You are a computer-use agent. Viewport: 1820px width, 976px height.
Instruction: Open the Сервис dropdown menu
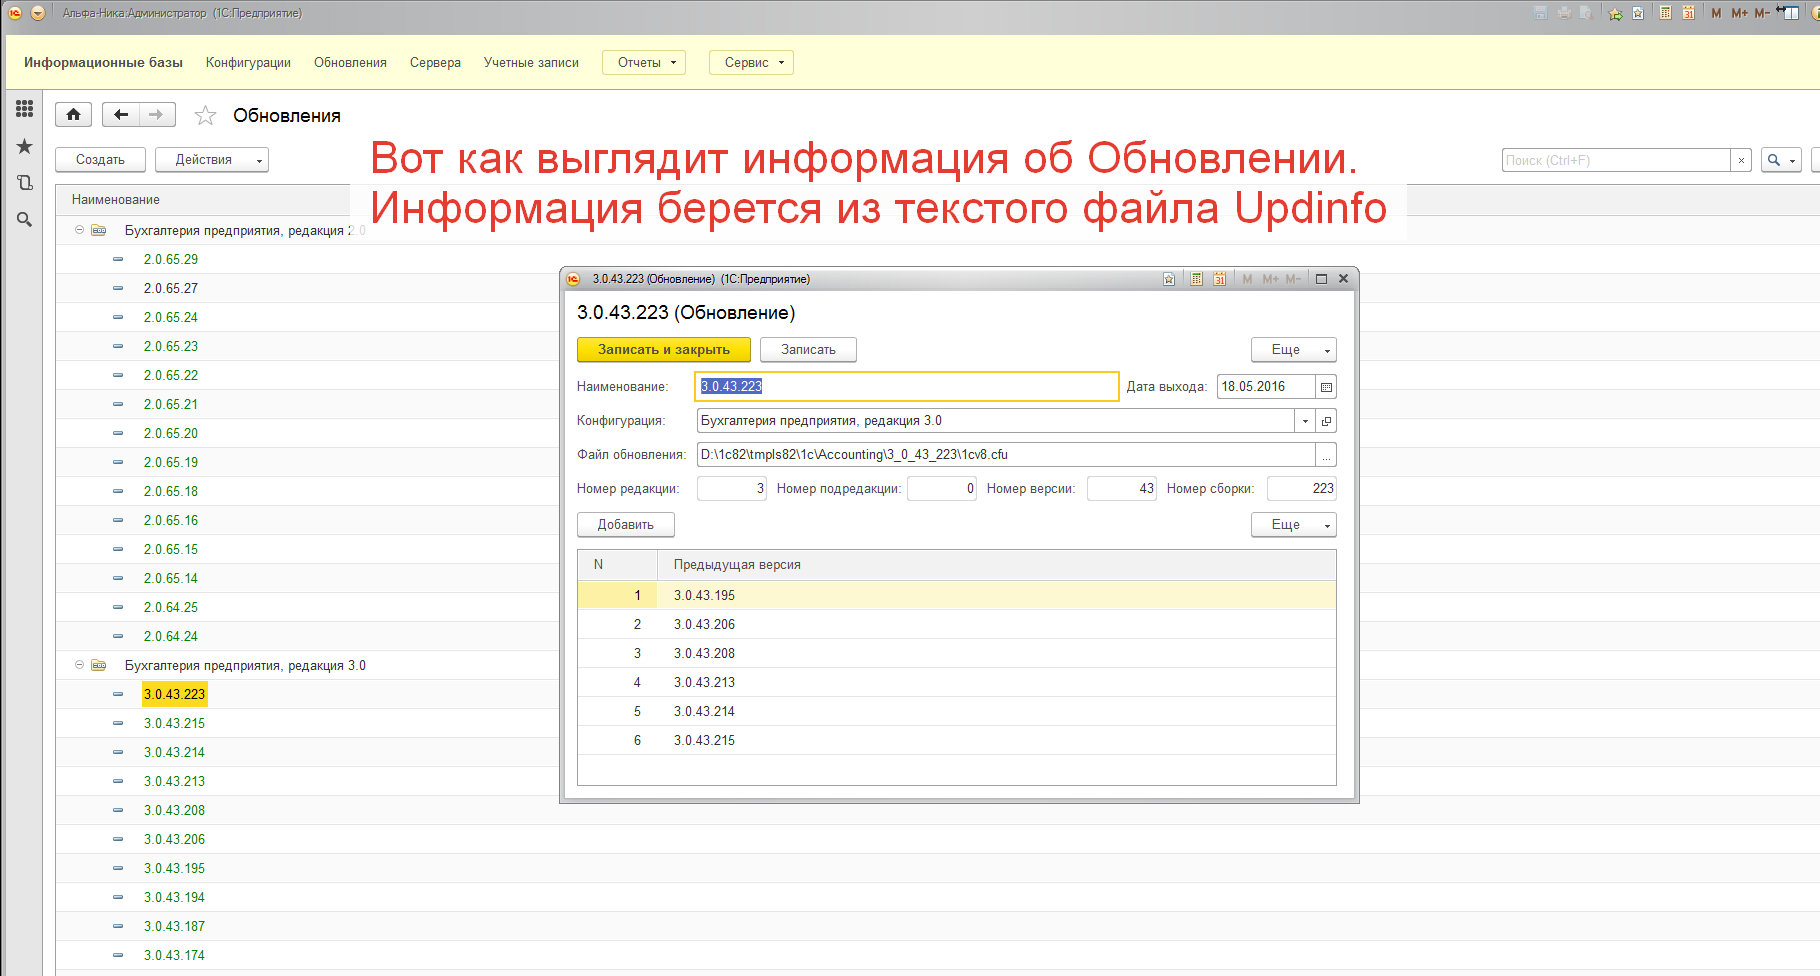(751, 62)
